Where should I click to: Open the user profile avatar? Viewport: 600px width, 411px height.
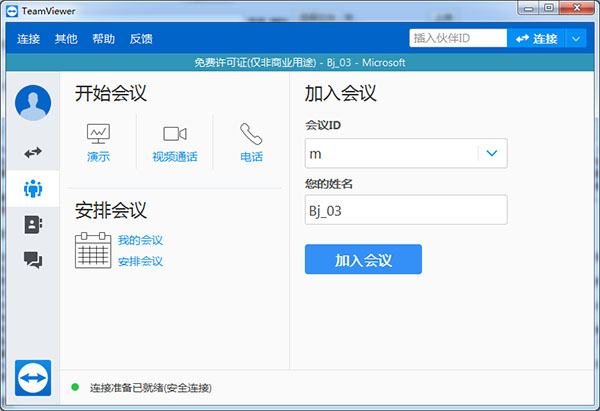33,103
